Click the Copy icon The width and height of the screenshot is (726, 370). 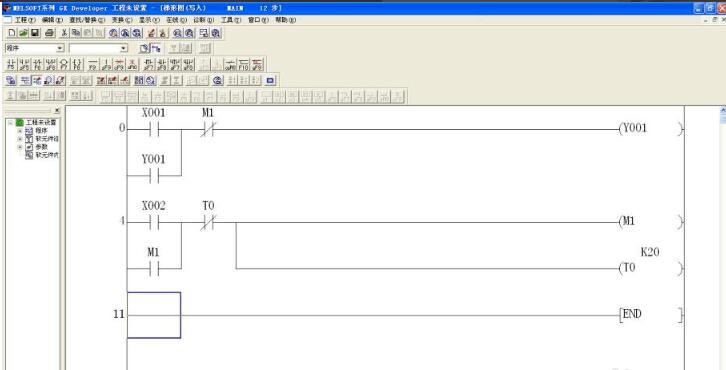[x=76, y=33]
